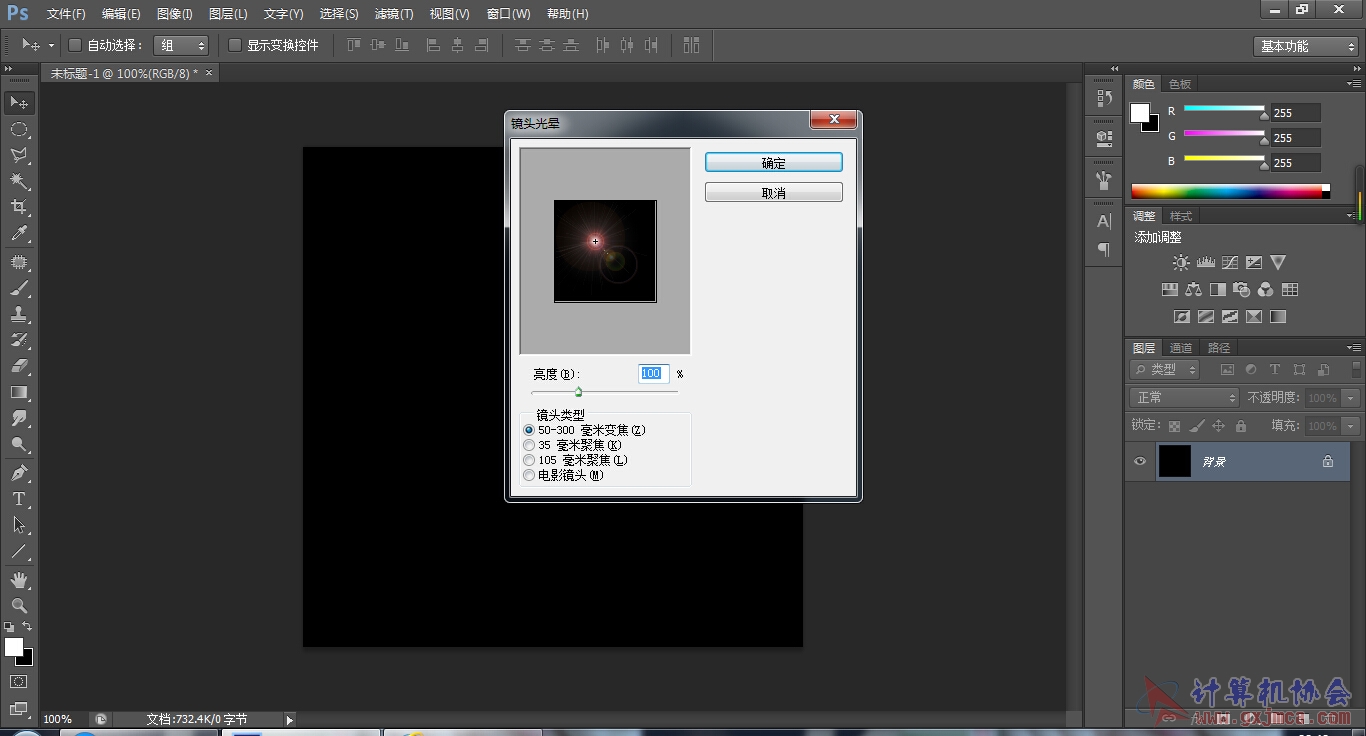Select the History Brush tool
Screen dimensions: 1366x736
coord(19,340)
